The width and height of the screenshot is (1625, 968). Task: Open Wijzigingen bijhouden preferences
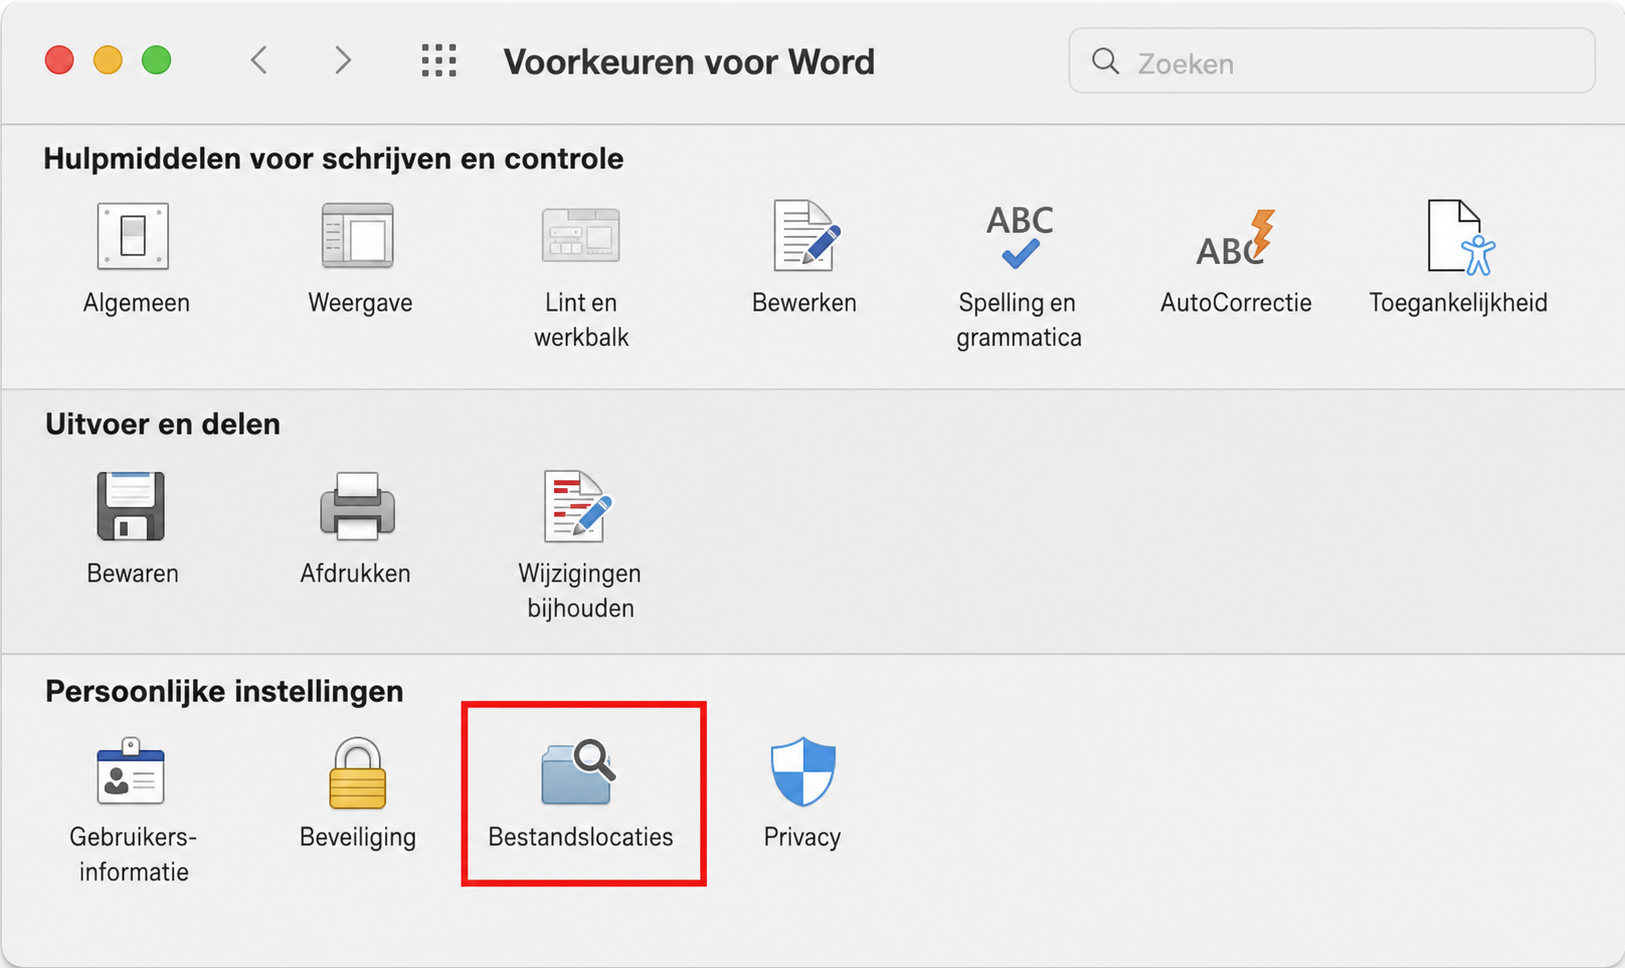coord(578,506)
